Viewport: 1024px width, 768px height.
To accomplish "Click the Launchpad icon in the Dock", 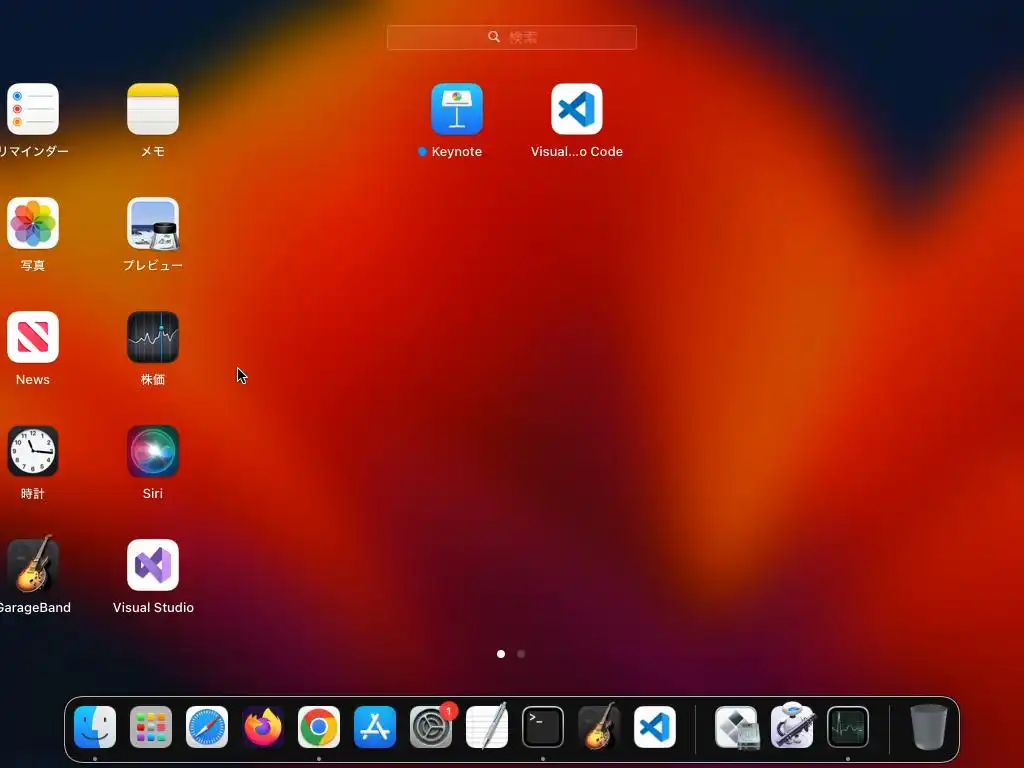I will point(151,727).
